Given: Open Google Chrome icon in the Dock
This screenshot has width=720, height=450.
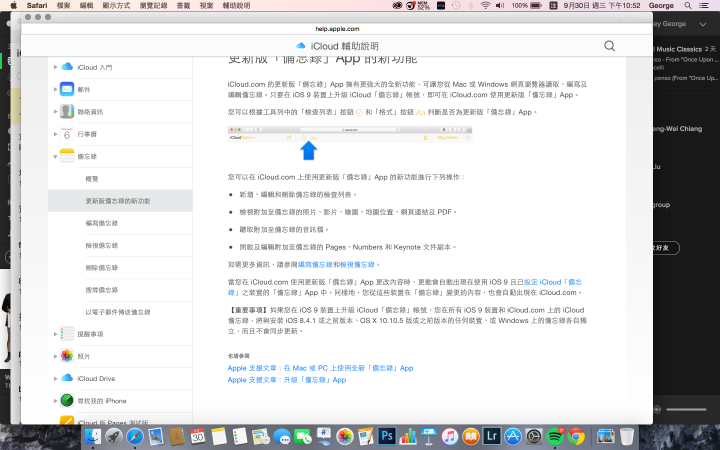Looking at the screenshot, I should (x=576, y=436).
